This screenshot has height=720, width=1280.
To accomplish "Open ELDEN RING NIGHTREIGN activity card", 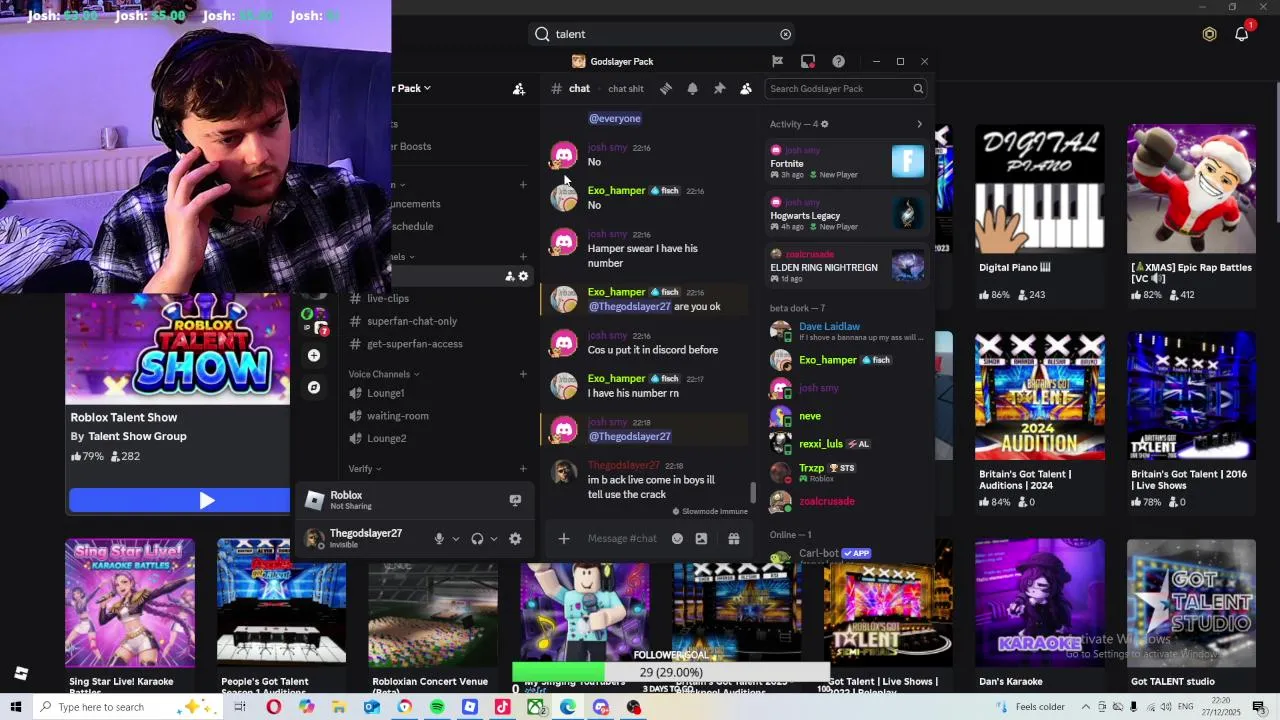I will (x=848, y=266).
